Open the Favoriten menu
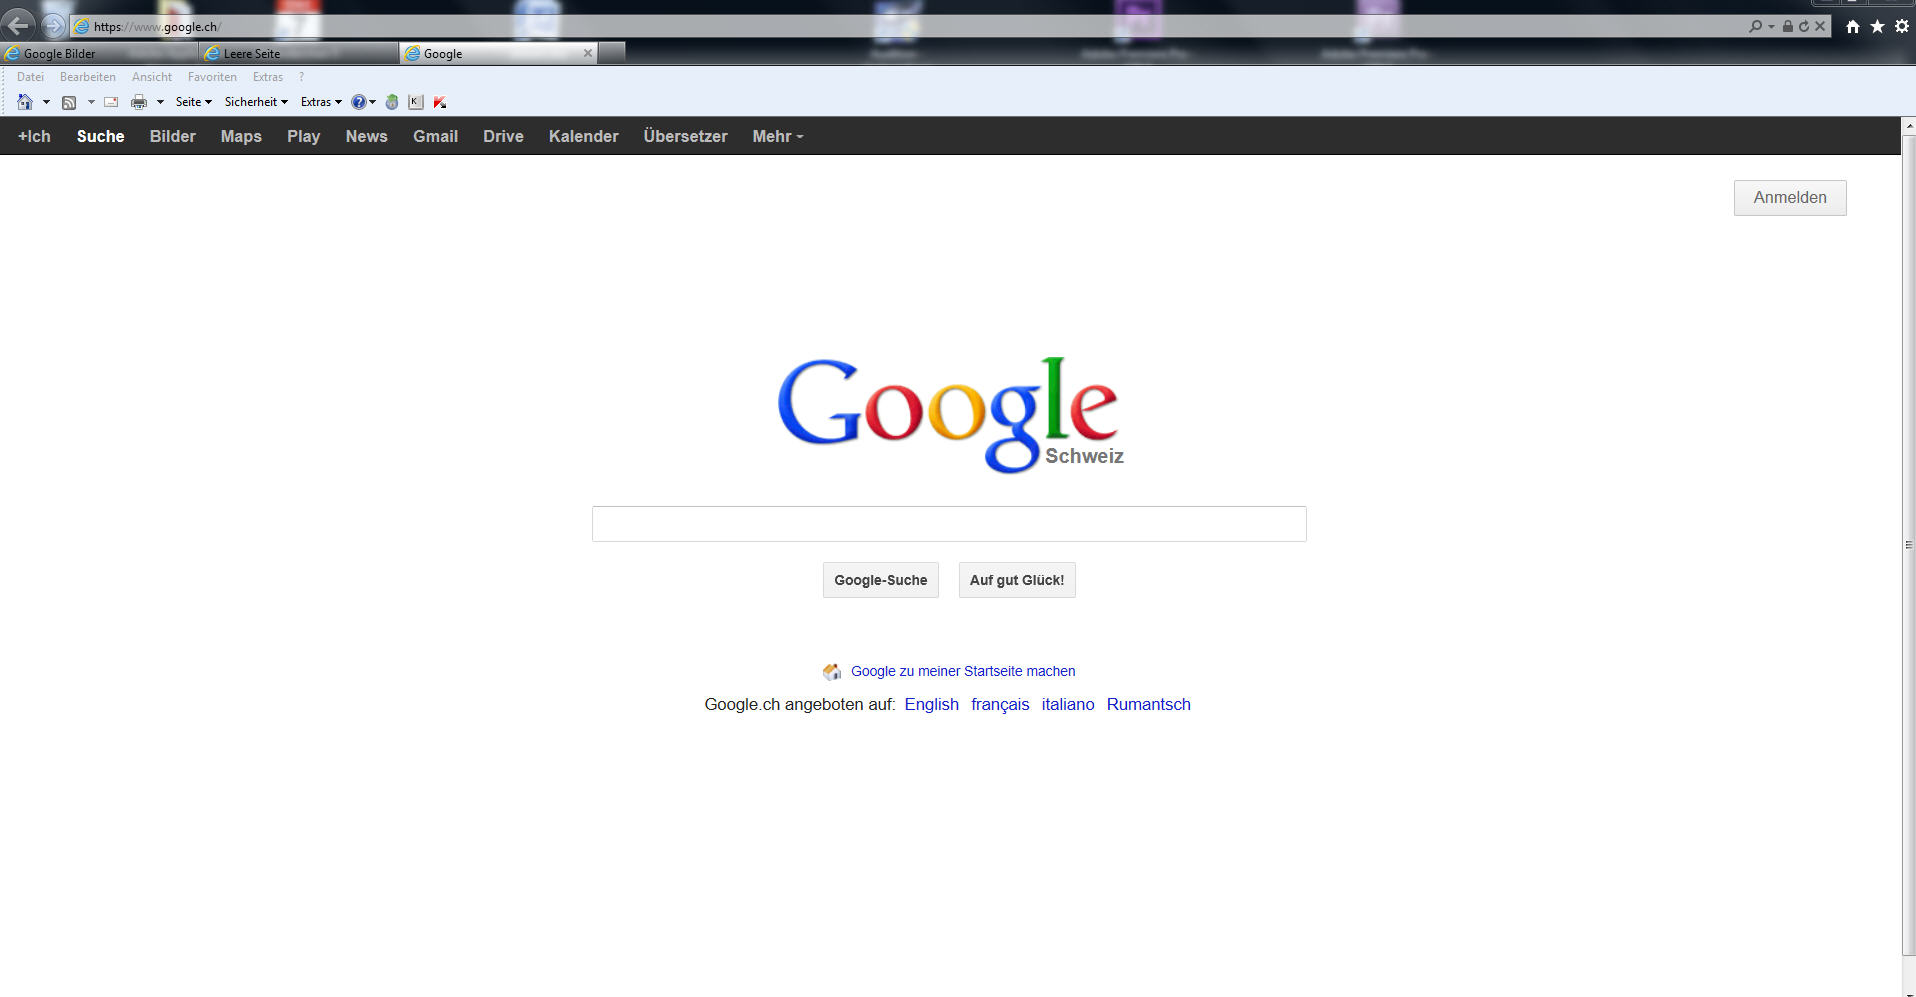Image resolution: width=1916 pixels, height=997 pixels. (212, 77)
